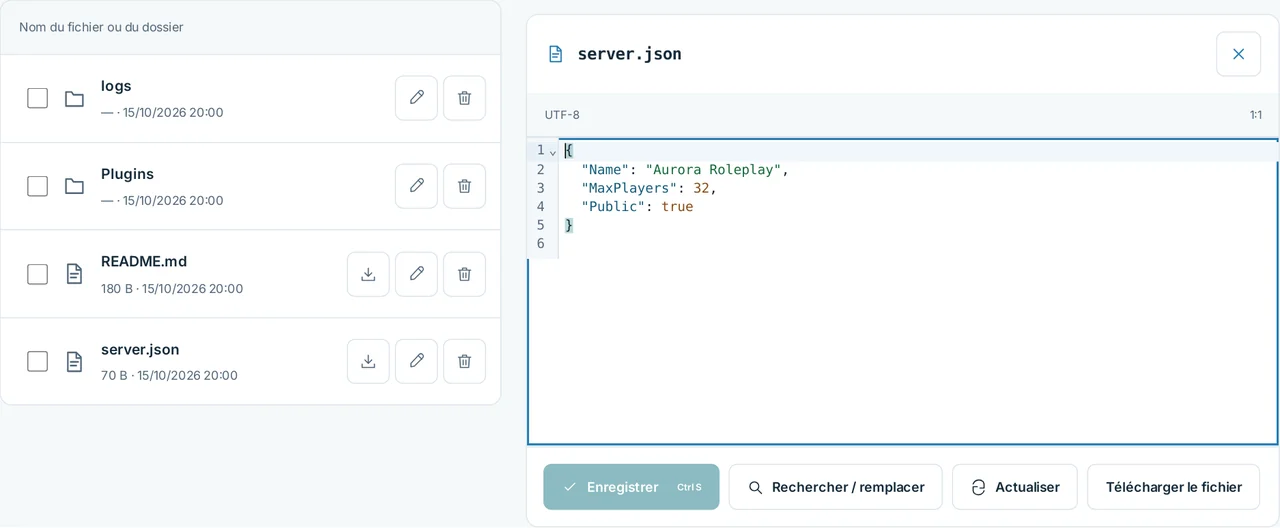Viewport: 1280px width, 528px height.
Task: Click the "Public" key on line 4
Action: click(x=613, y=207)
